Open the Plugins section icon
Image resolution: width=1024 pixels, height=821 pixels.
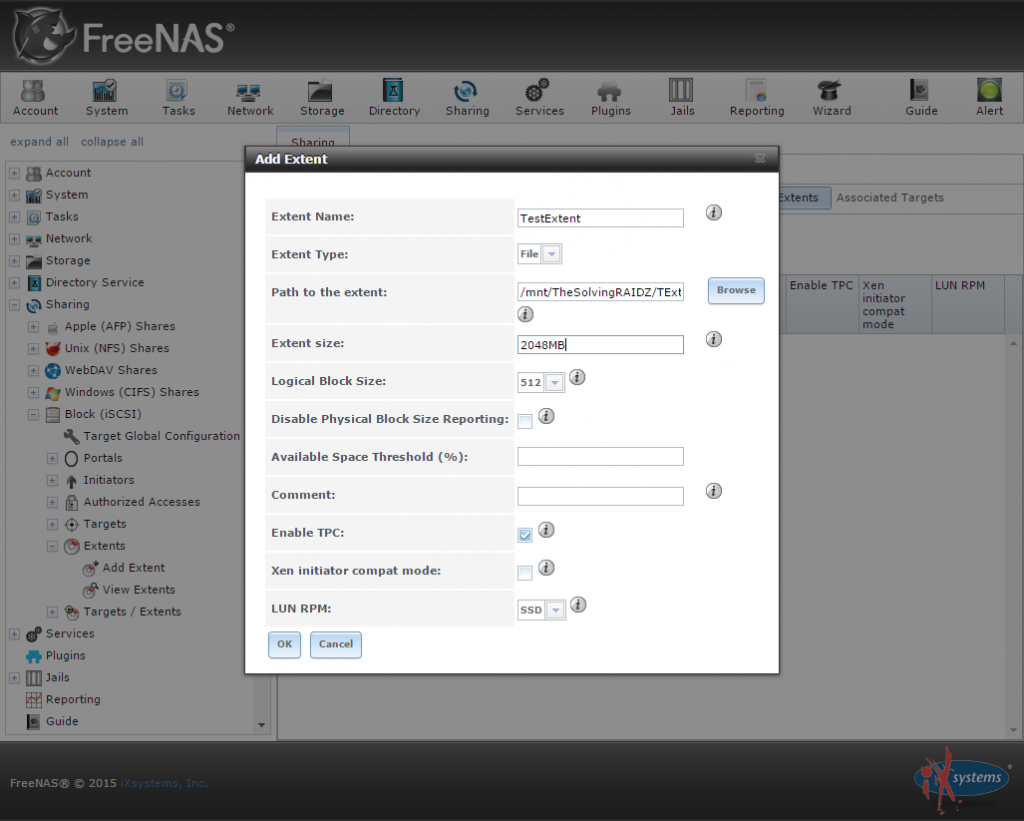pos(610,96)
